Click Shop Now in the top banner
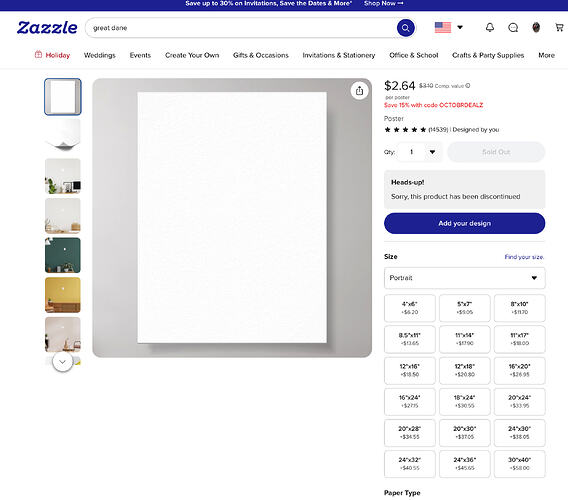 click(384, 3)
